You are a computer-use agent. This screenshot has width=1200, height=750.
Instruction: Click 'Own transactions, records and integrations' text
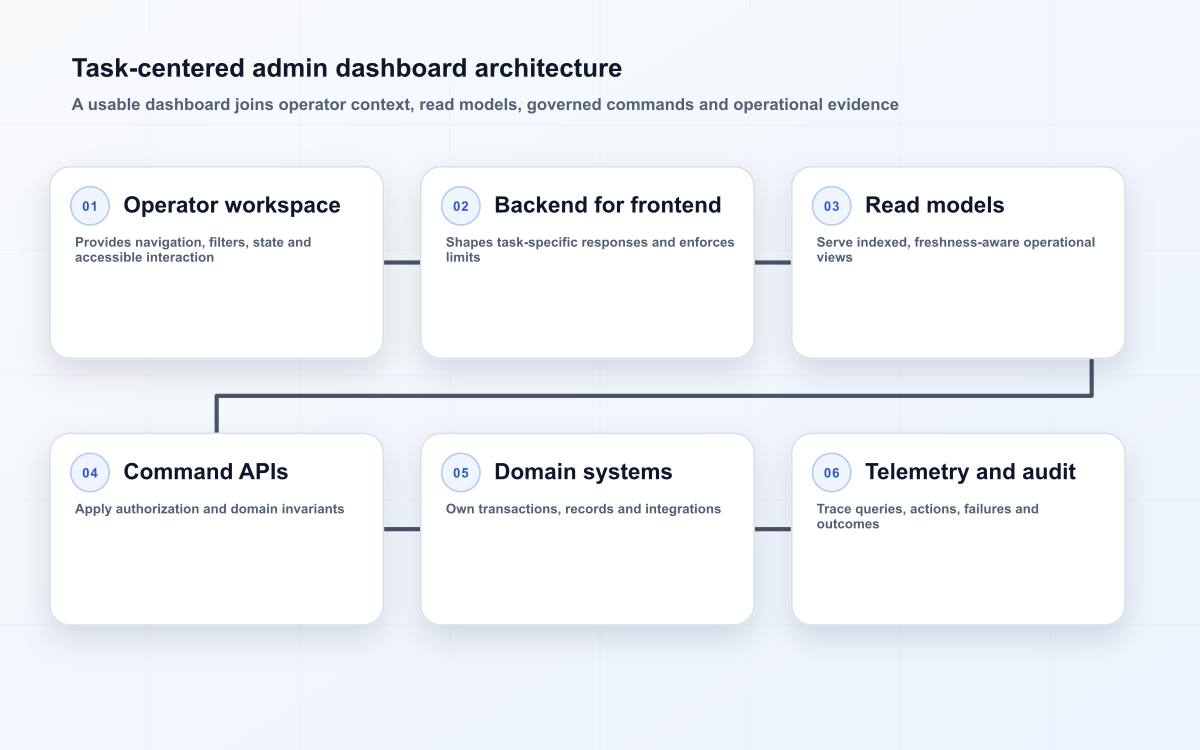[x=583, y=509]
